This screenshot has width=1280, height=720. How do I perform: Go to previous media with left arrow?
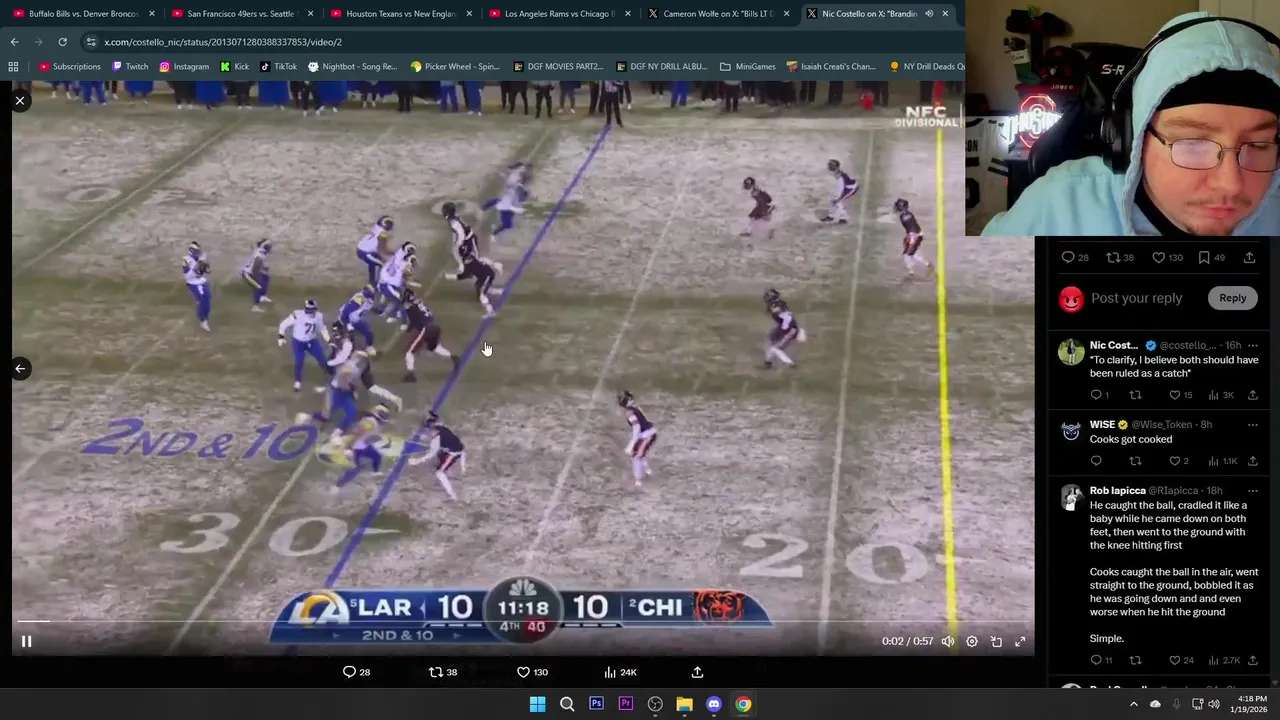tap(20, 368)
